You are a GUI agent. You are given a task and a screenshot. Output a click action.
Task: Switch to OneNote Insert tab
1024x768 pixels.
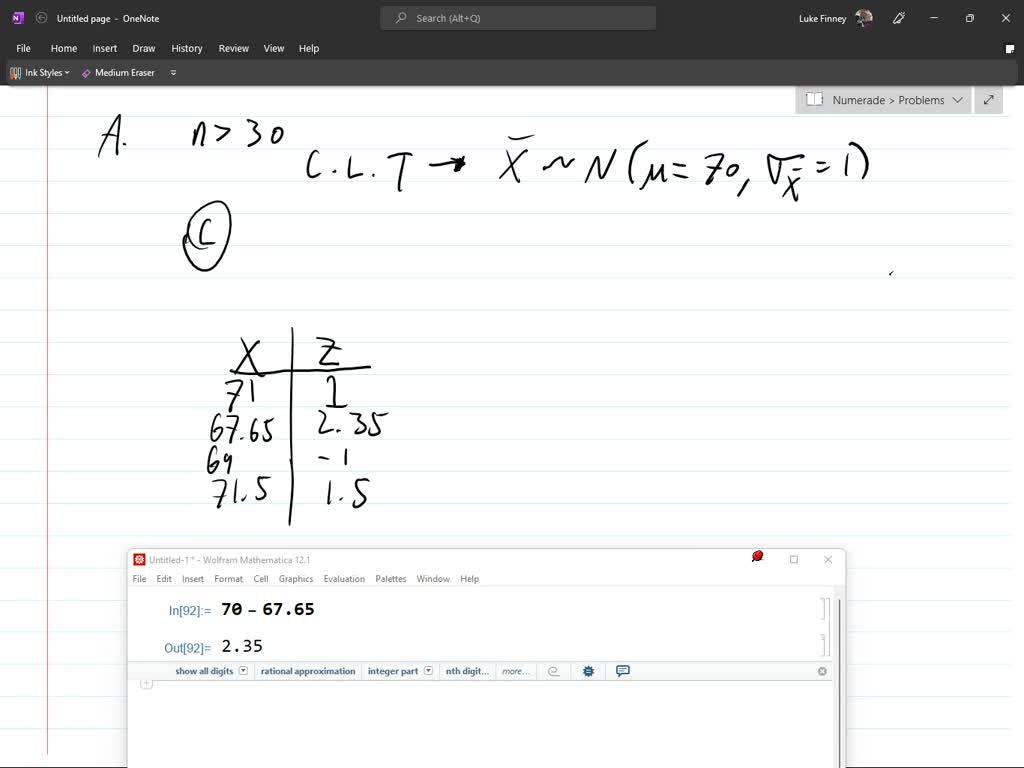pyautogui.click(x=104, y=48)
